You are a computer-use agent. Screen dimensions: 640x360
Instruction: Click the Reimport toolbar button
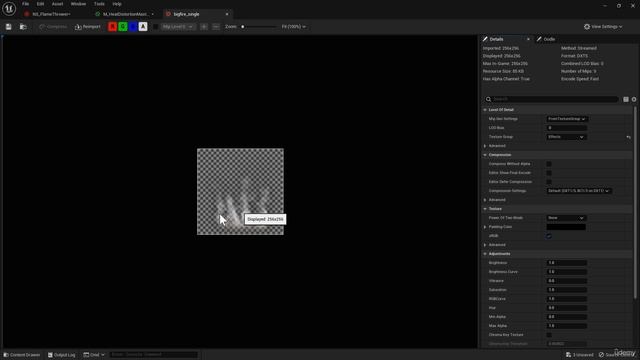point(88,27)
